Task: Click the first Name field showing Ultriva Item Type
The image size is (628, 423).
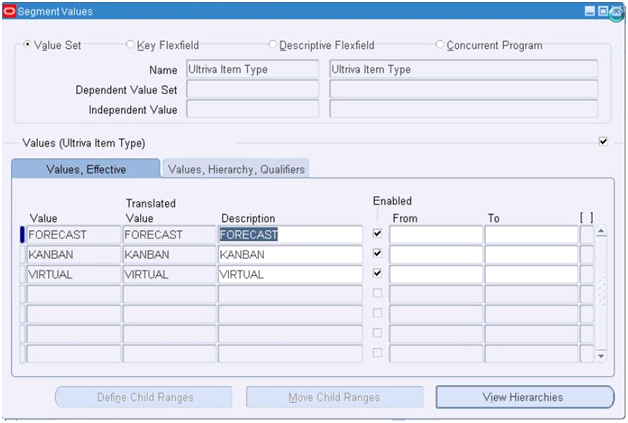Action: pyautogui.click(x=253, y=69)
